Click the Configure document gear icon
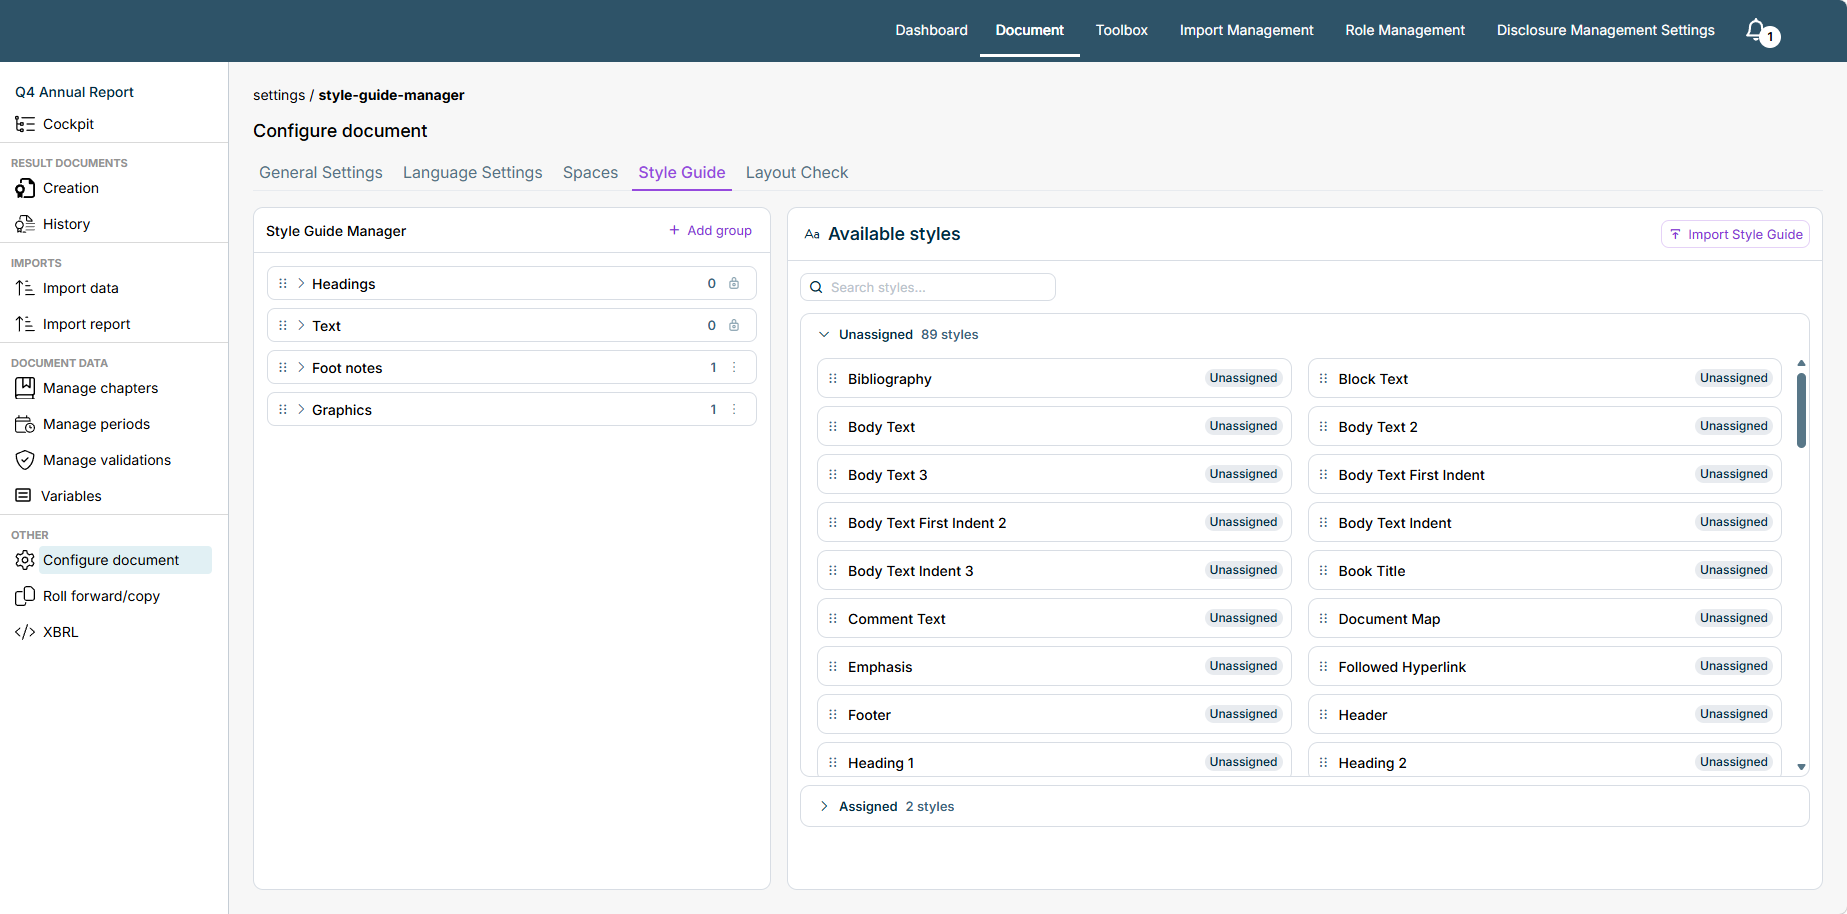The image size is (1847, 914). (x=25, y=560)
